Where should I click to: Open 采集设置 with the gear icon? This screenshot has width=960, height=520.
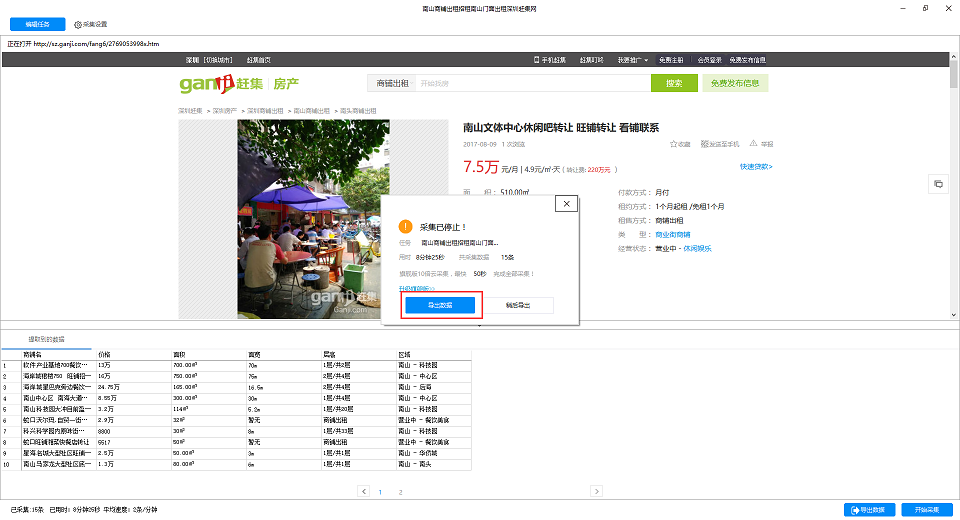91,24
